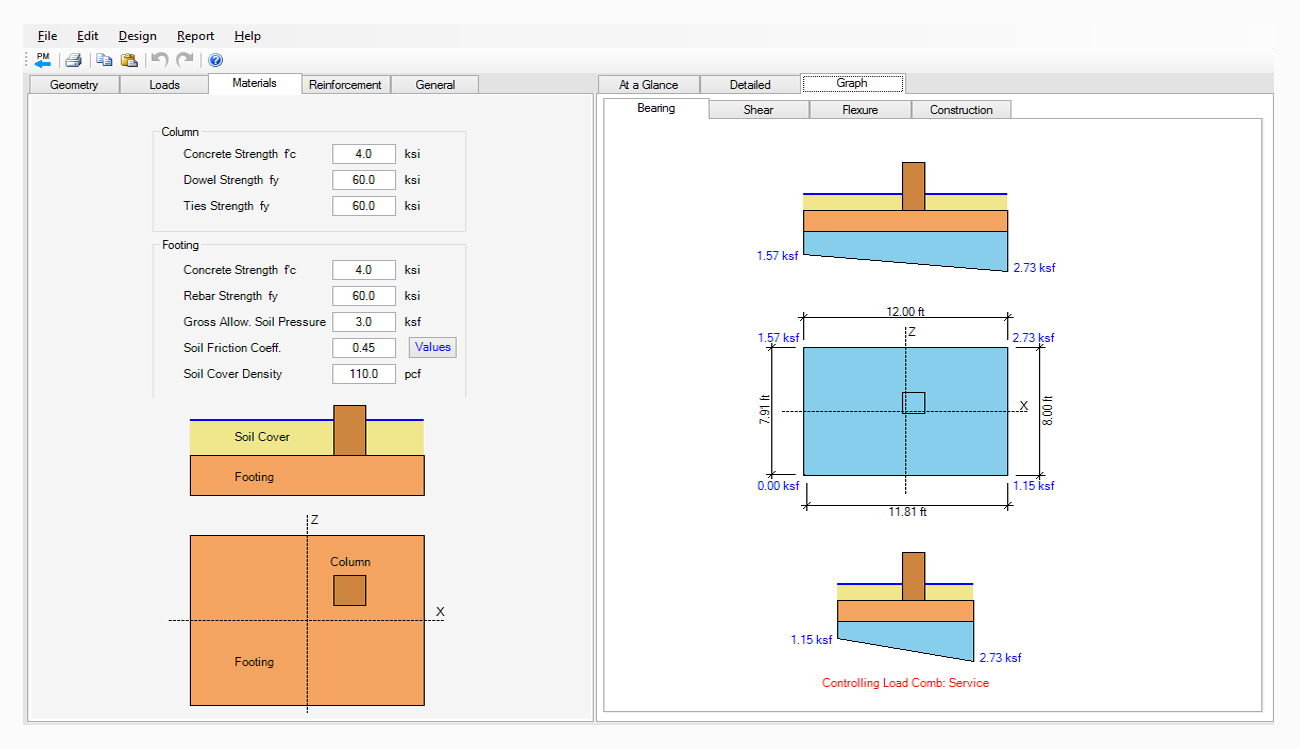The image size is (1300, 749).
Task: Click the Soil Cover Density input field
Action: (364, 374)
